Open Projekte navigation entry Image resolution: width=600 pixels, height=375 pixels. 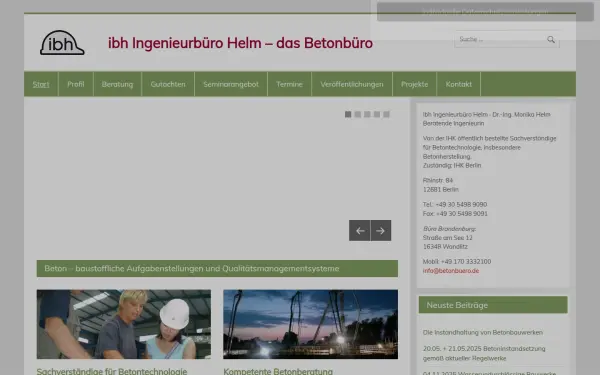[x=414, y=84]
